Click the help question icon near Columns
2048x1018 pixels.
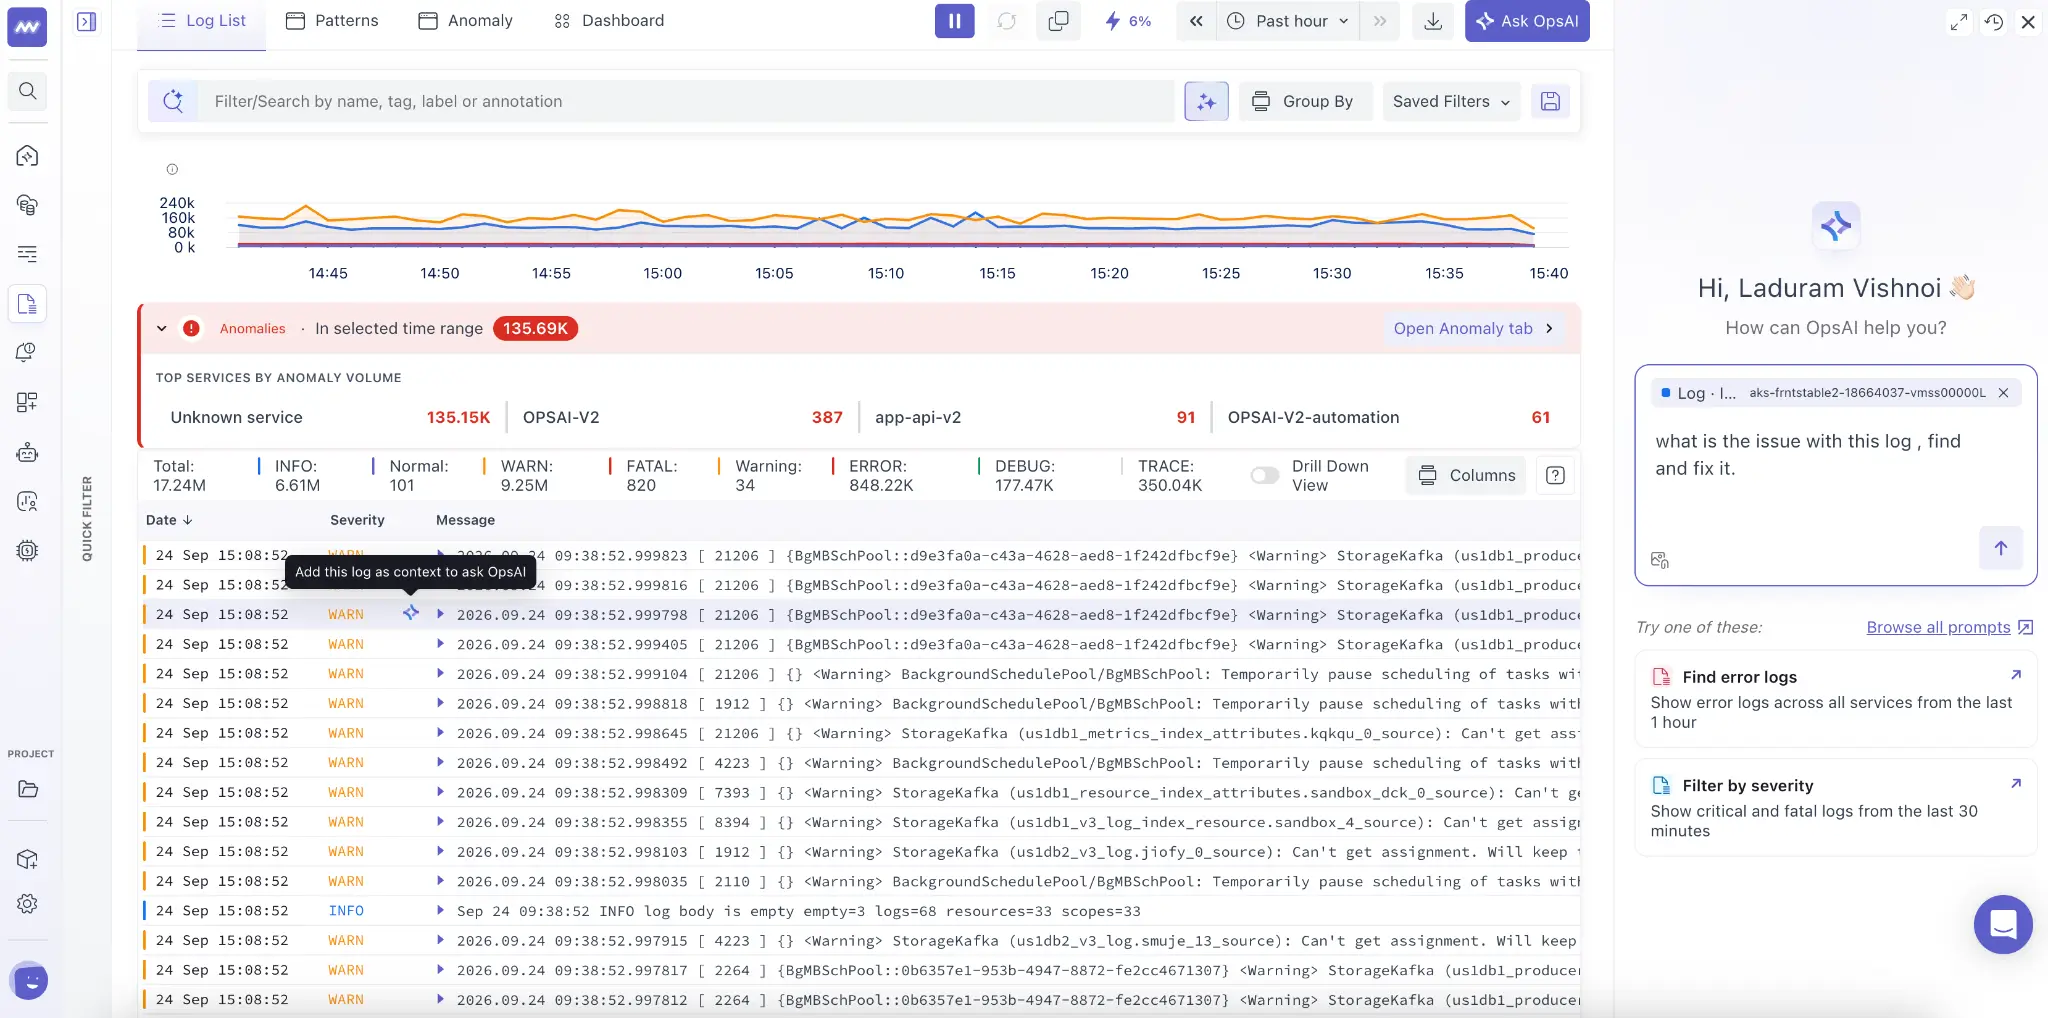[x=1555, y=475]
